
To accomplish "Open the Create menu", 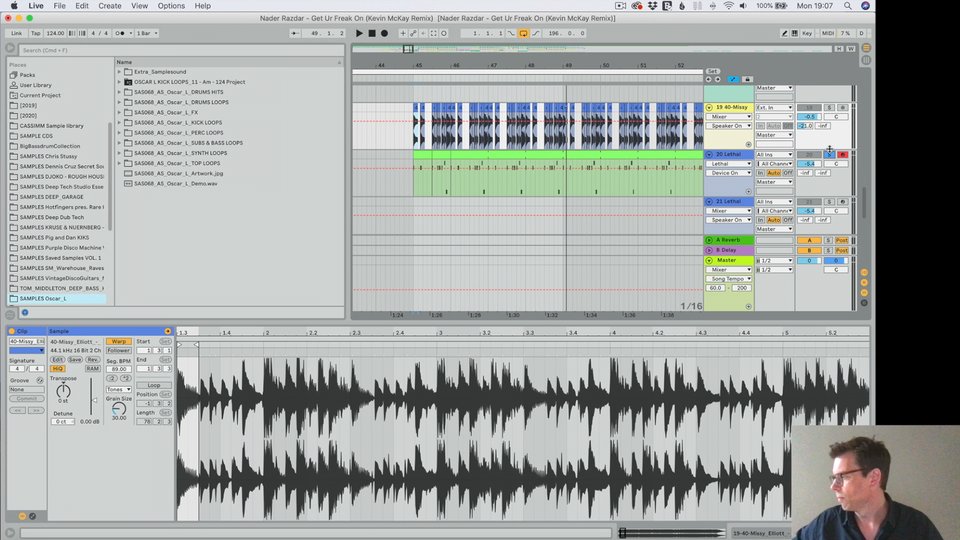I will pyautogui.click(x=110, y=6).
